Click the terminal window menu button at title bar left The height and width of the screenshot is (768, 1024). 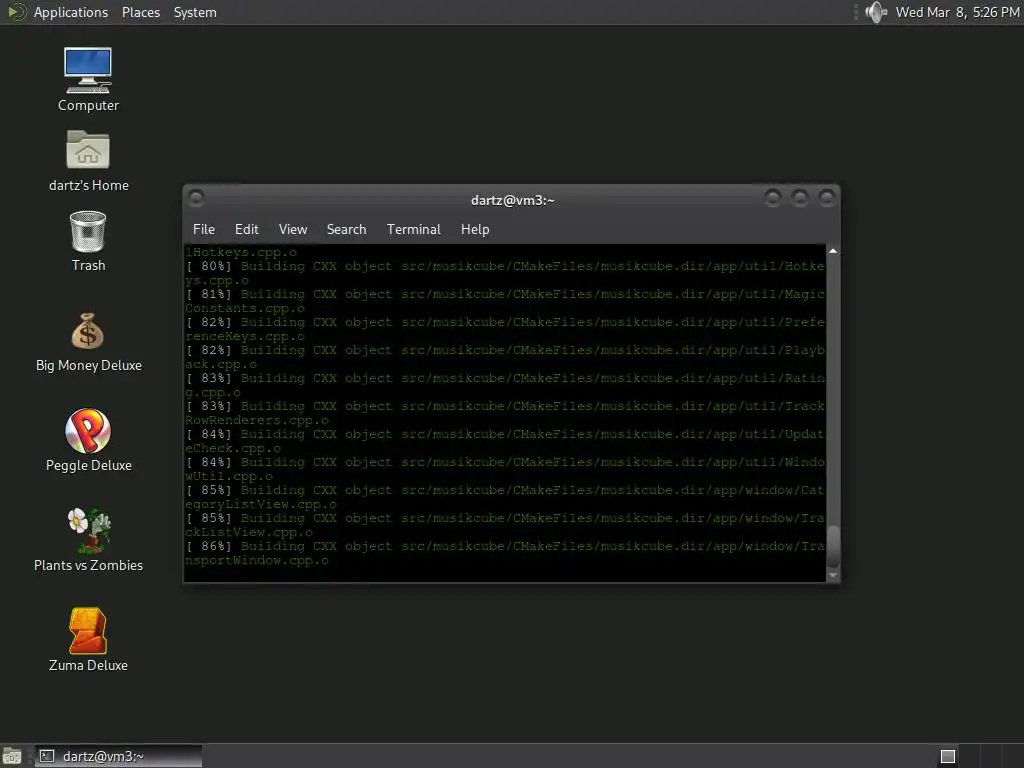[x=195, y=197]
